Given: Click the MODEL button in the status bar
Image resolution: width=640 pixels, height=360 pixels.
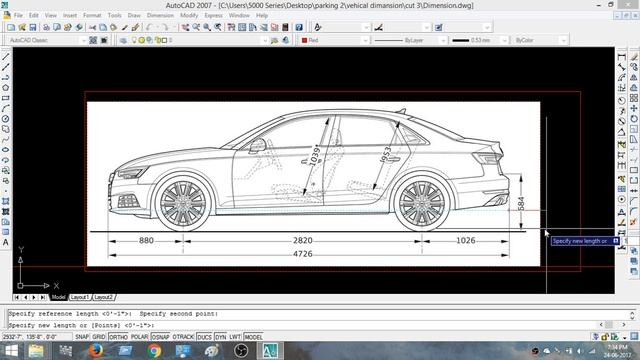Looking at the screenshot, I should [253, 337].
